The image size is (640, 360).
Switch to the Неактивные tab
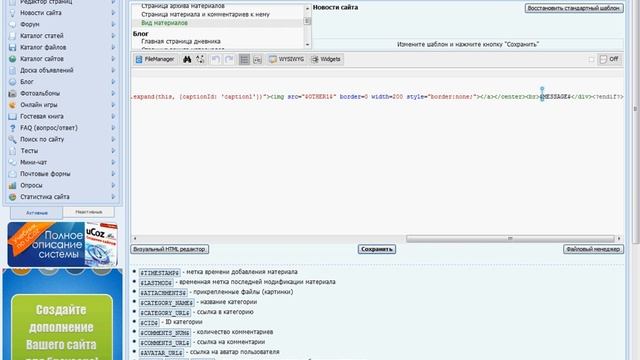tap(89, 212)
